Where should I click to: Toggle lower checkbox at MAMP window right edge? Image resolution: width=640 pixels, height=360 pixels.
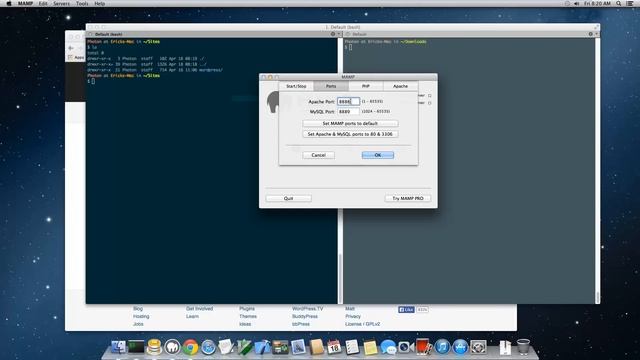click(429, 103)
